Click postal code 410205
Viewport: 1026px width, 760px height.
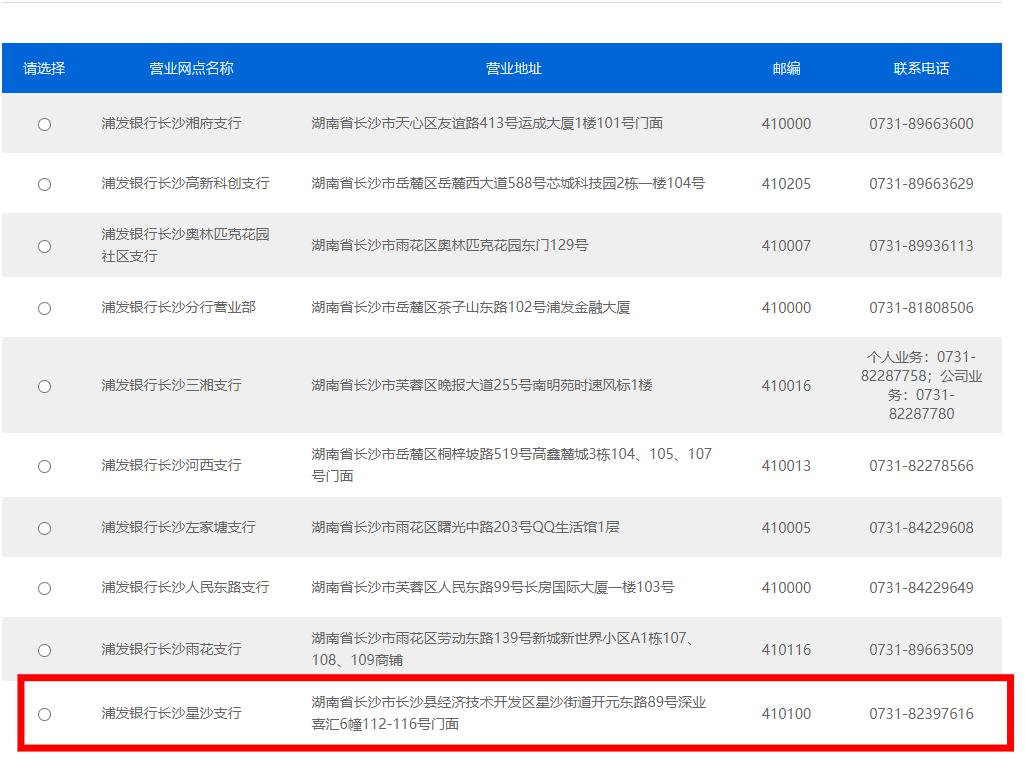pyautogui.click(x=786, y=184)
